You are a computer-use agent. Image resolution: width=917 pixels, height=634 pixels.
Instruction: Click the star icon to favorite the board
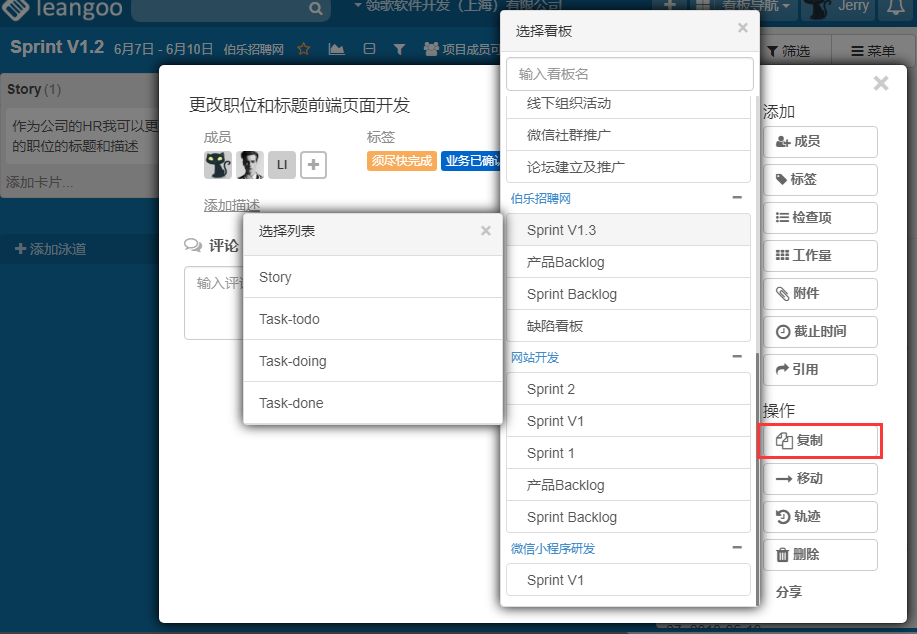pos(304,49)
